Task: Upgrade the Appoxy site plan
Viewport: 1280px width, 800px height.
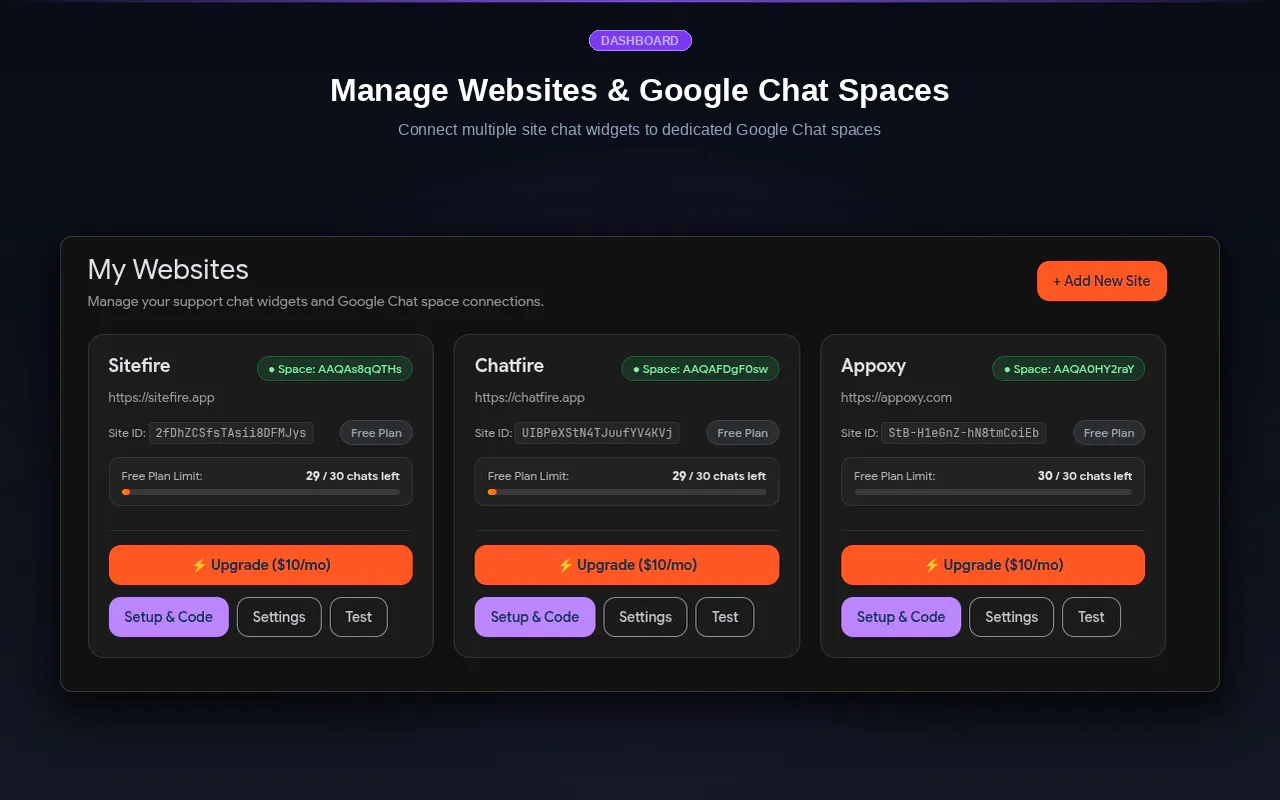Action: [993, 565]
